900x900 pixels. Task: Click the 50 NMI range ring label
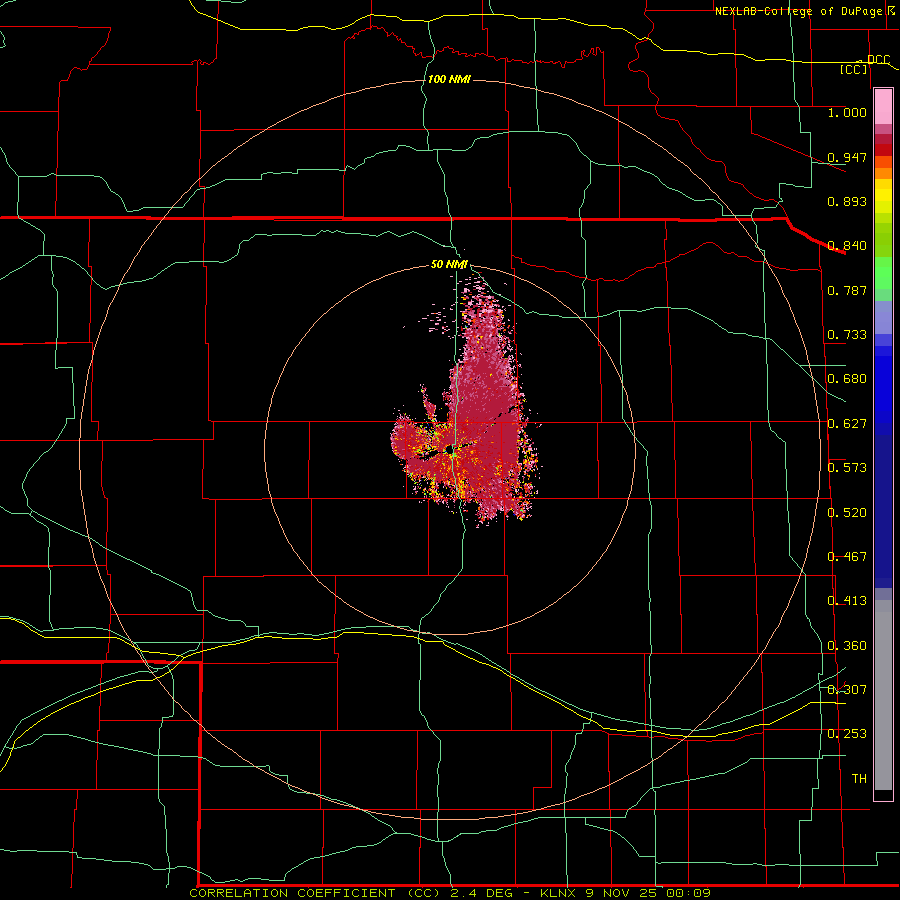[449, 265]
